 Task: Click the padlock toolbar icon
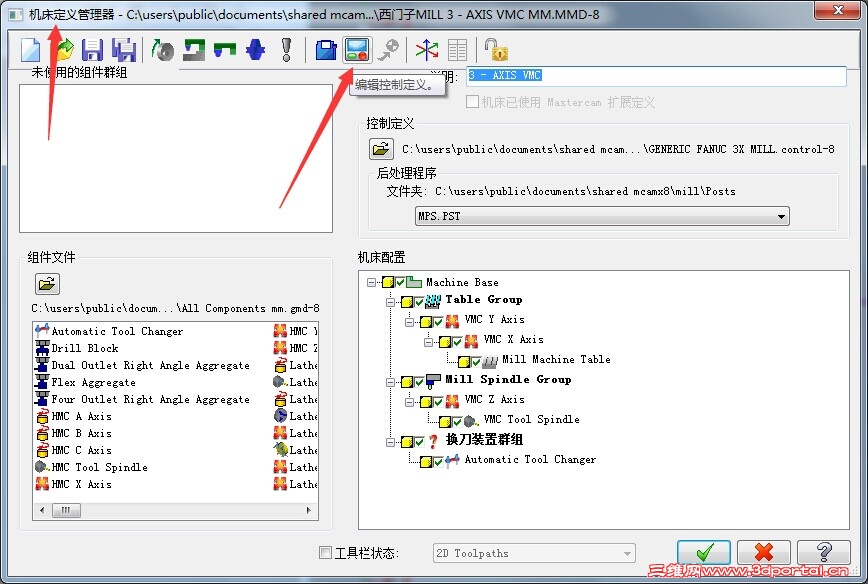[x=496, y=50]
